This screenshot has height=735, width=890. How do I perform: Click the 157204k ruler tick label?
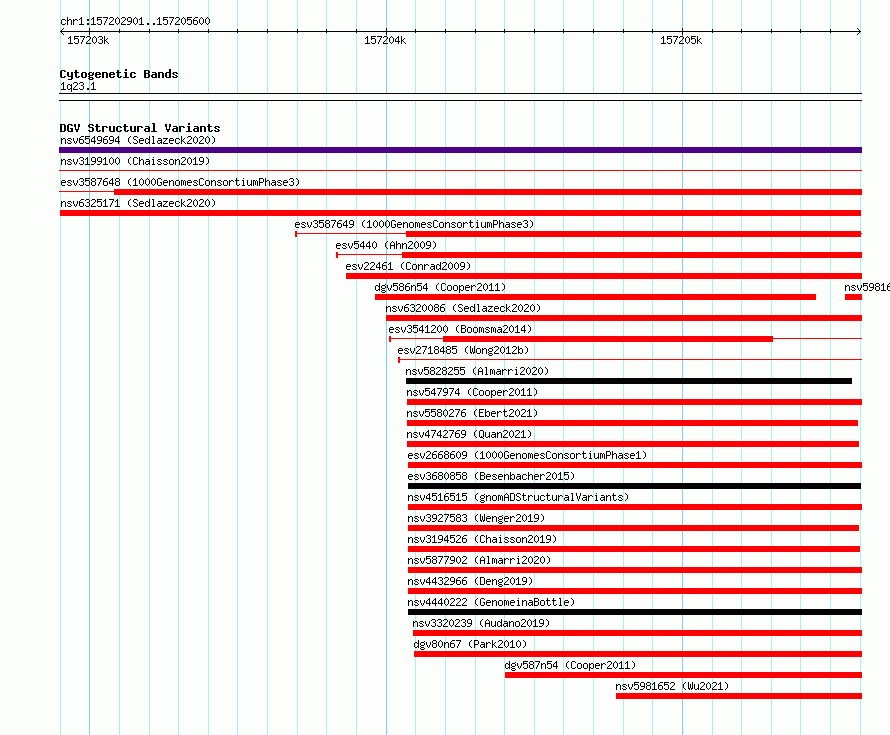(x=385, y=40)
